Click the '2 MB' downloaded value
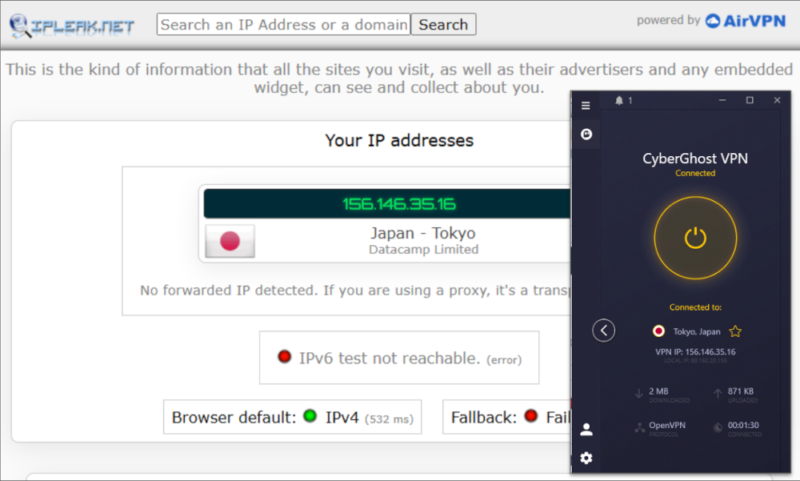The width and height of the screenshot is (800, 481). [x=659, y=391]
